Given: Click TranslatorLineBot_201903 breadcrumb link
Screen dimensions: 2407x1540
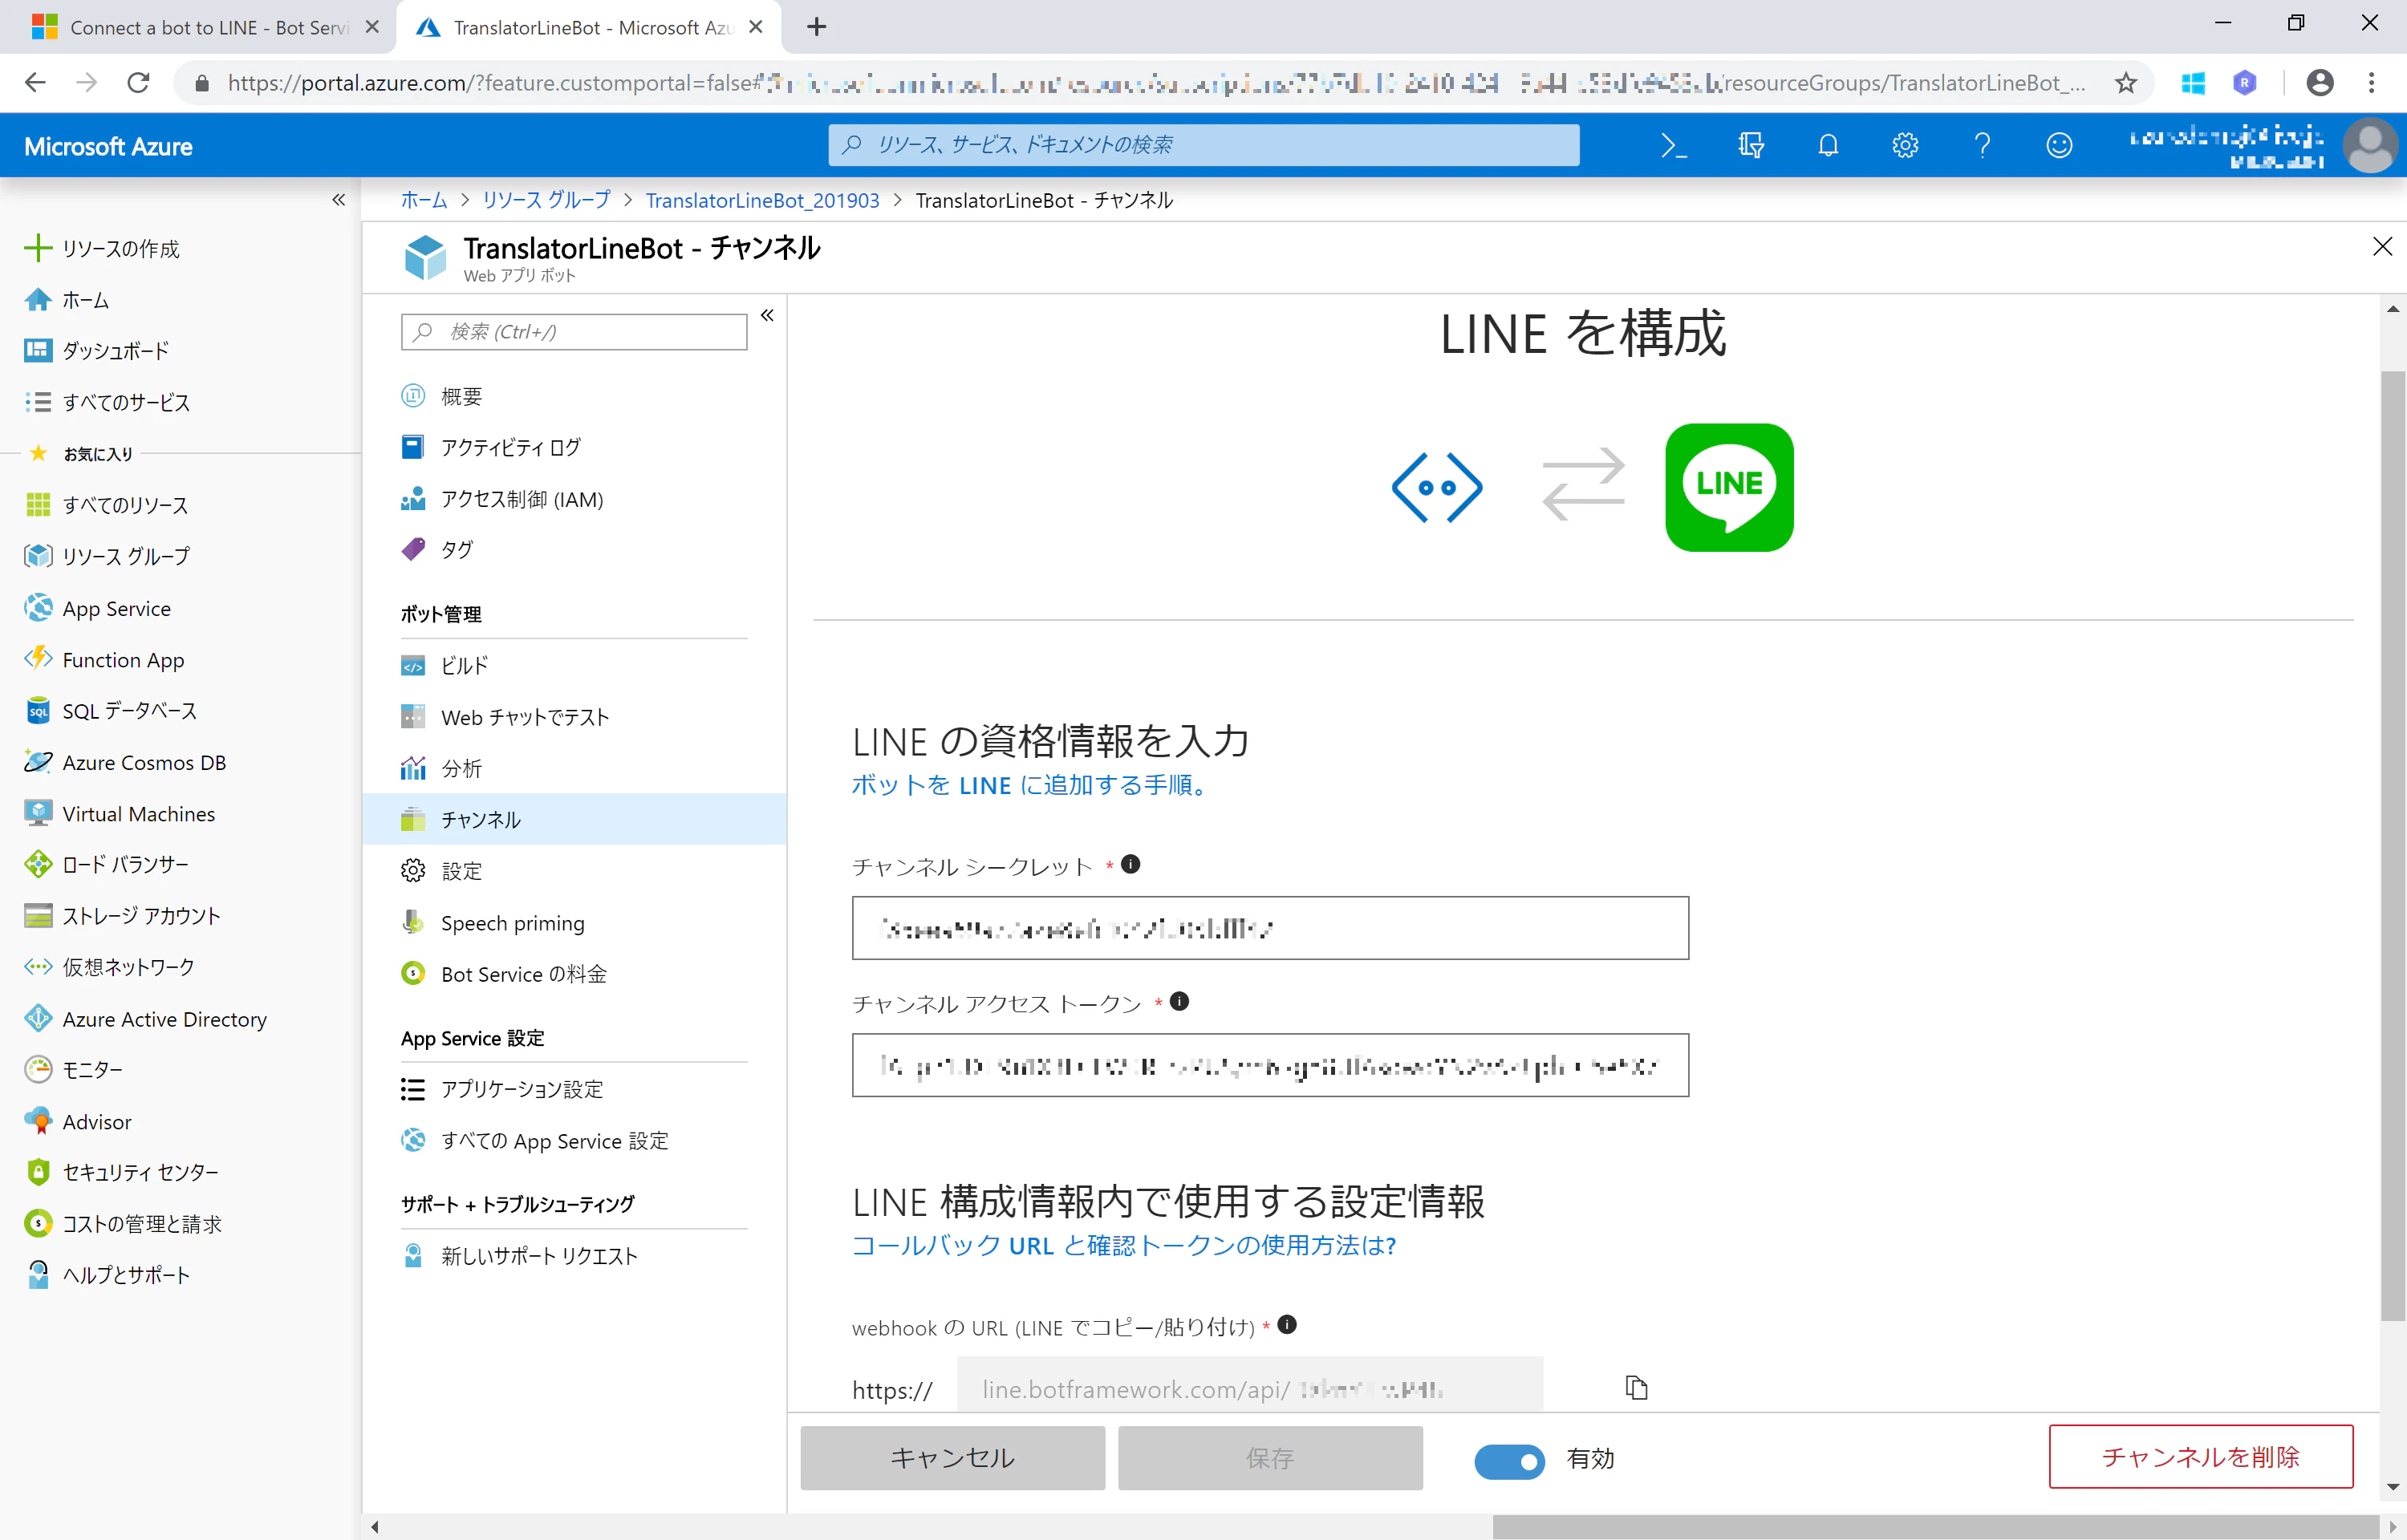Looking at the screenshot, I should tap(762, 201).
